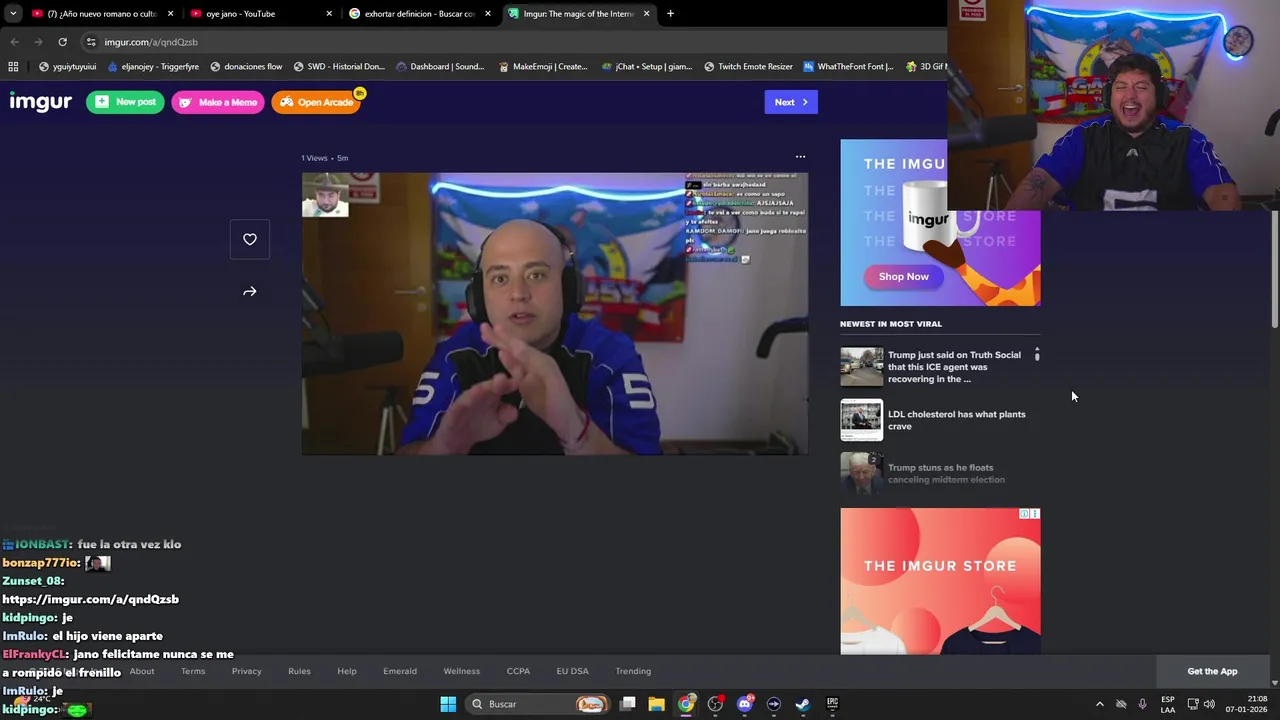Favorite the post with the heart icon
Image resolution: width=1280 pixels, height=720 pixels.
click(250, 239)
